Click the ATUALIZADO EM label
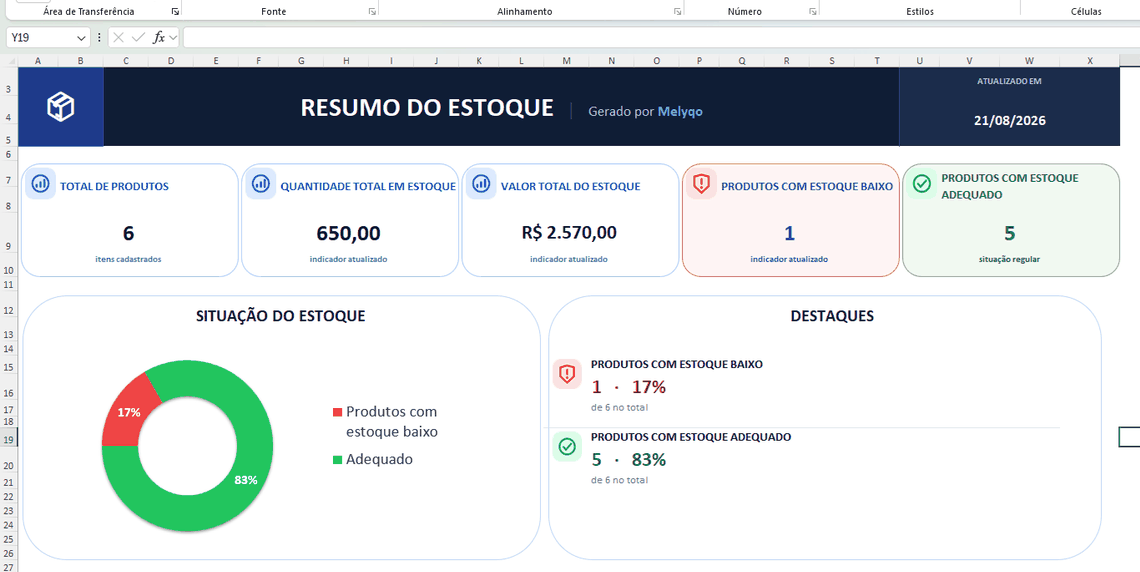Screen dimensions: 1140x572 tap(1009, 81)
